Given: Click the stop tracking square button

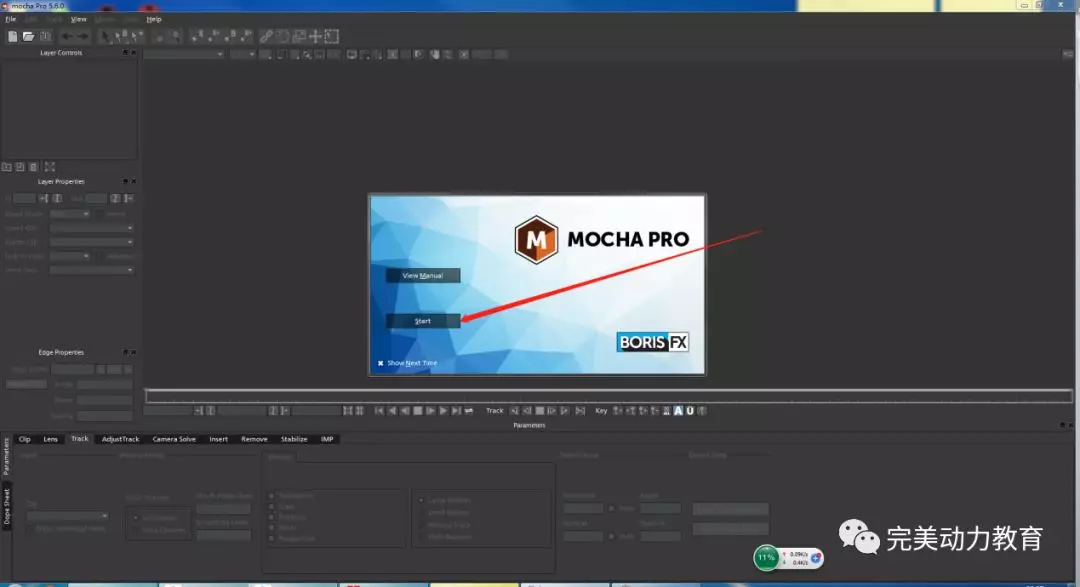Looking at the screenshot, I should click(x=540, y=411).
